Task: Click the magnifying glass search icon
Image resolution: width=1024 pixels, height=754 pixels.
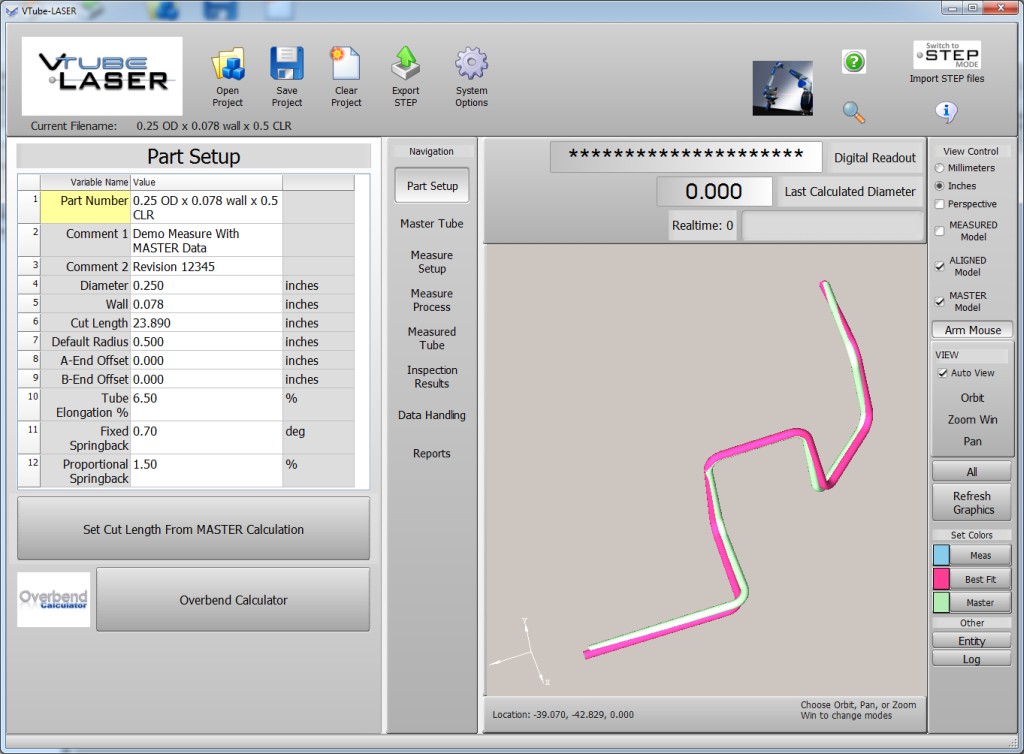Action: 853,112
